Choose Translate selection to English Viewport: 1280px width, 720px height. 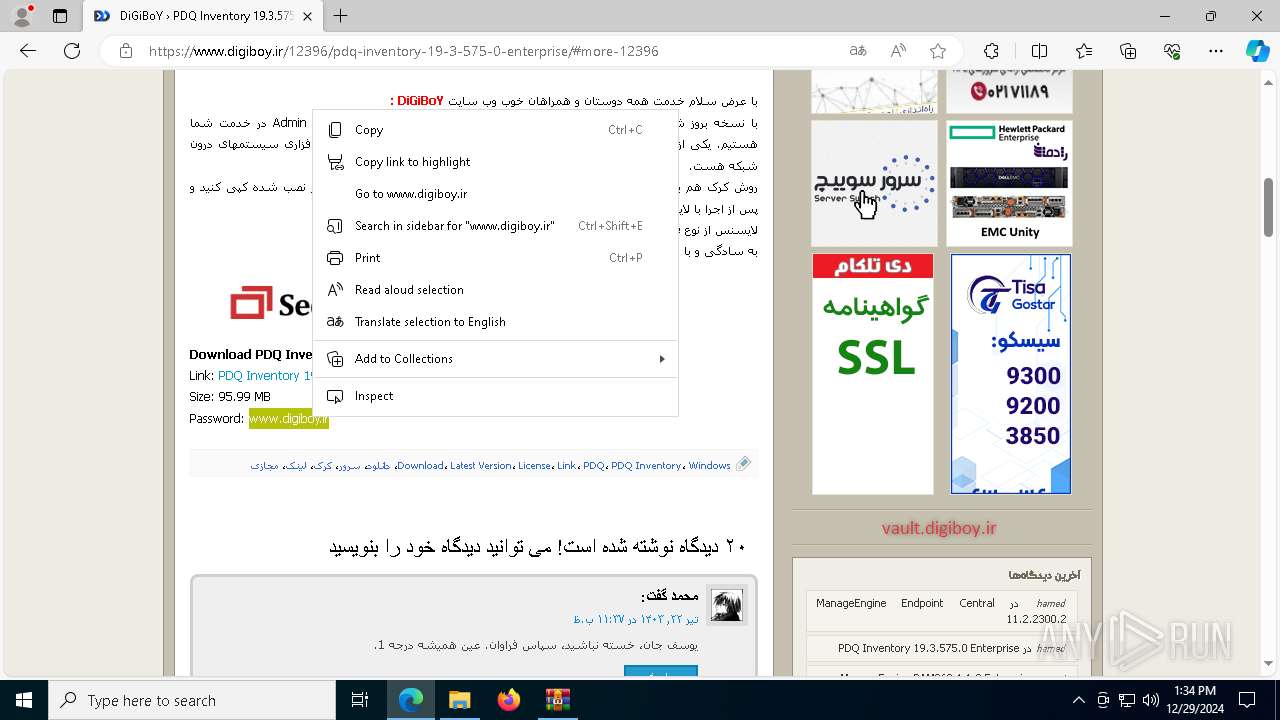point(495,322)
